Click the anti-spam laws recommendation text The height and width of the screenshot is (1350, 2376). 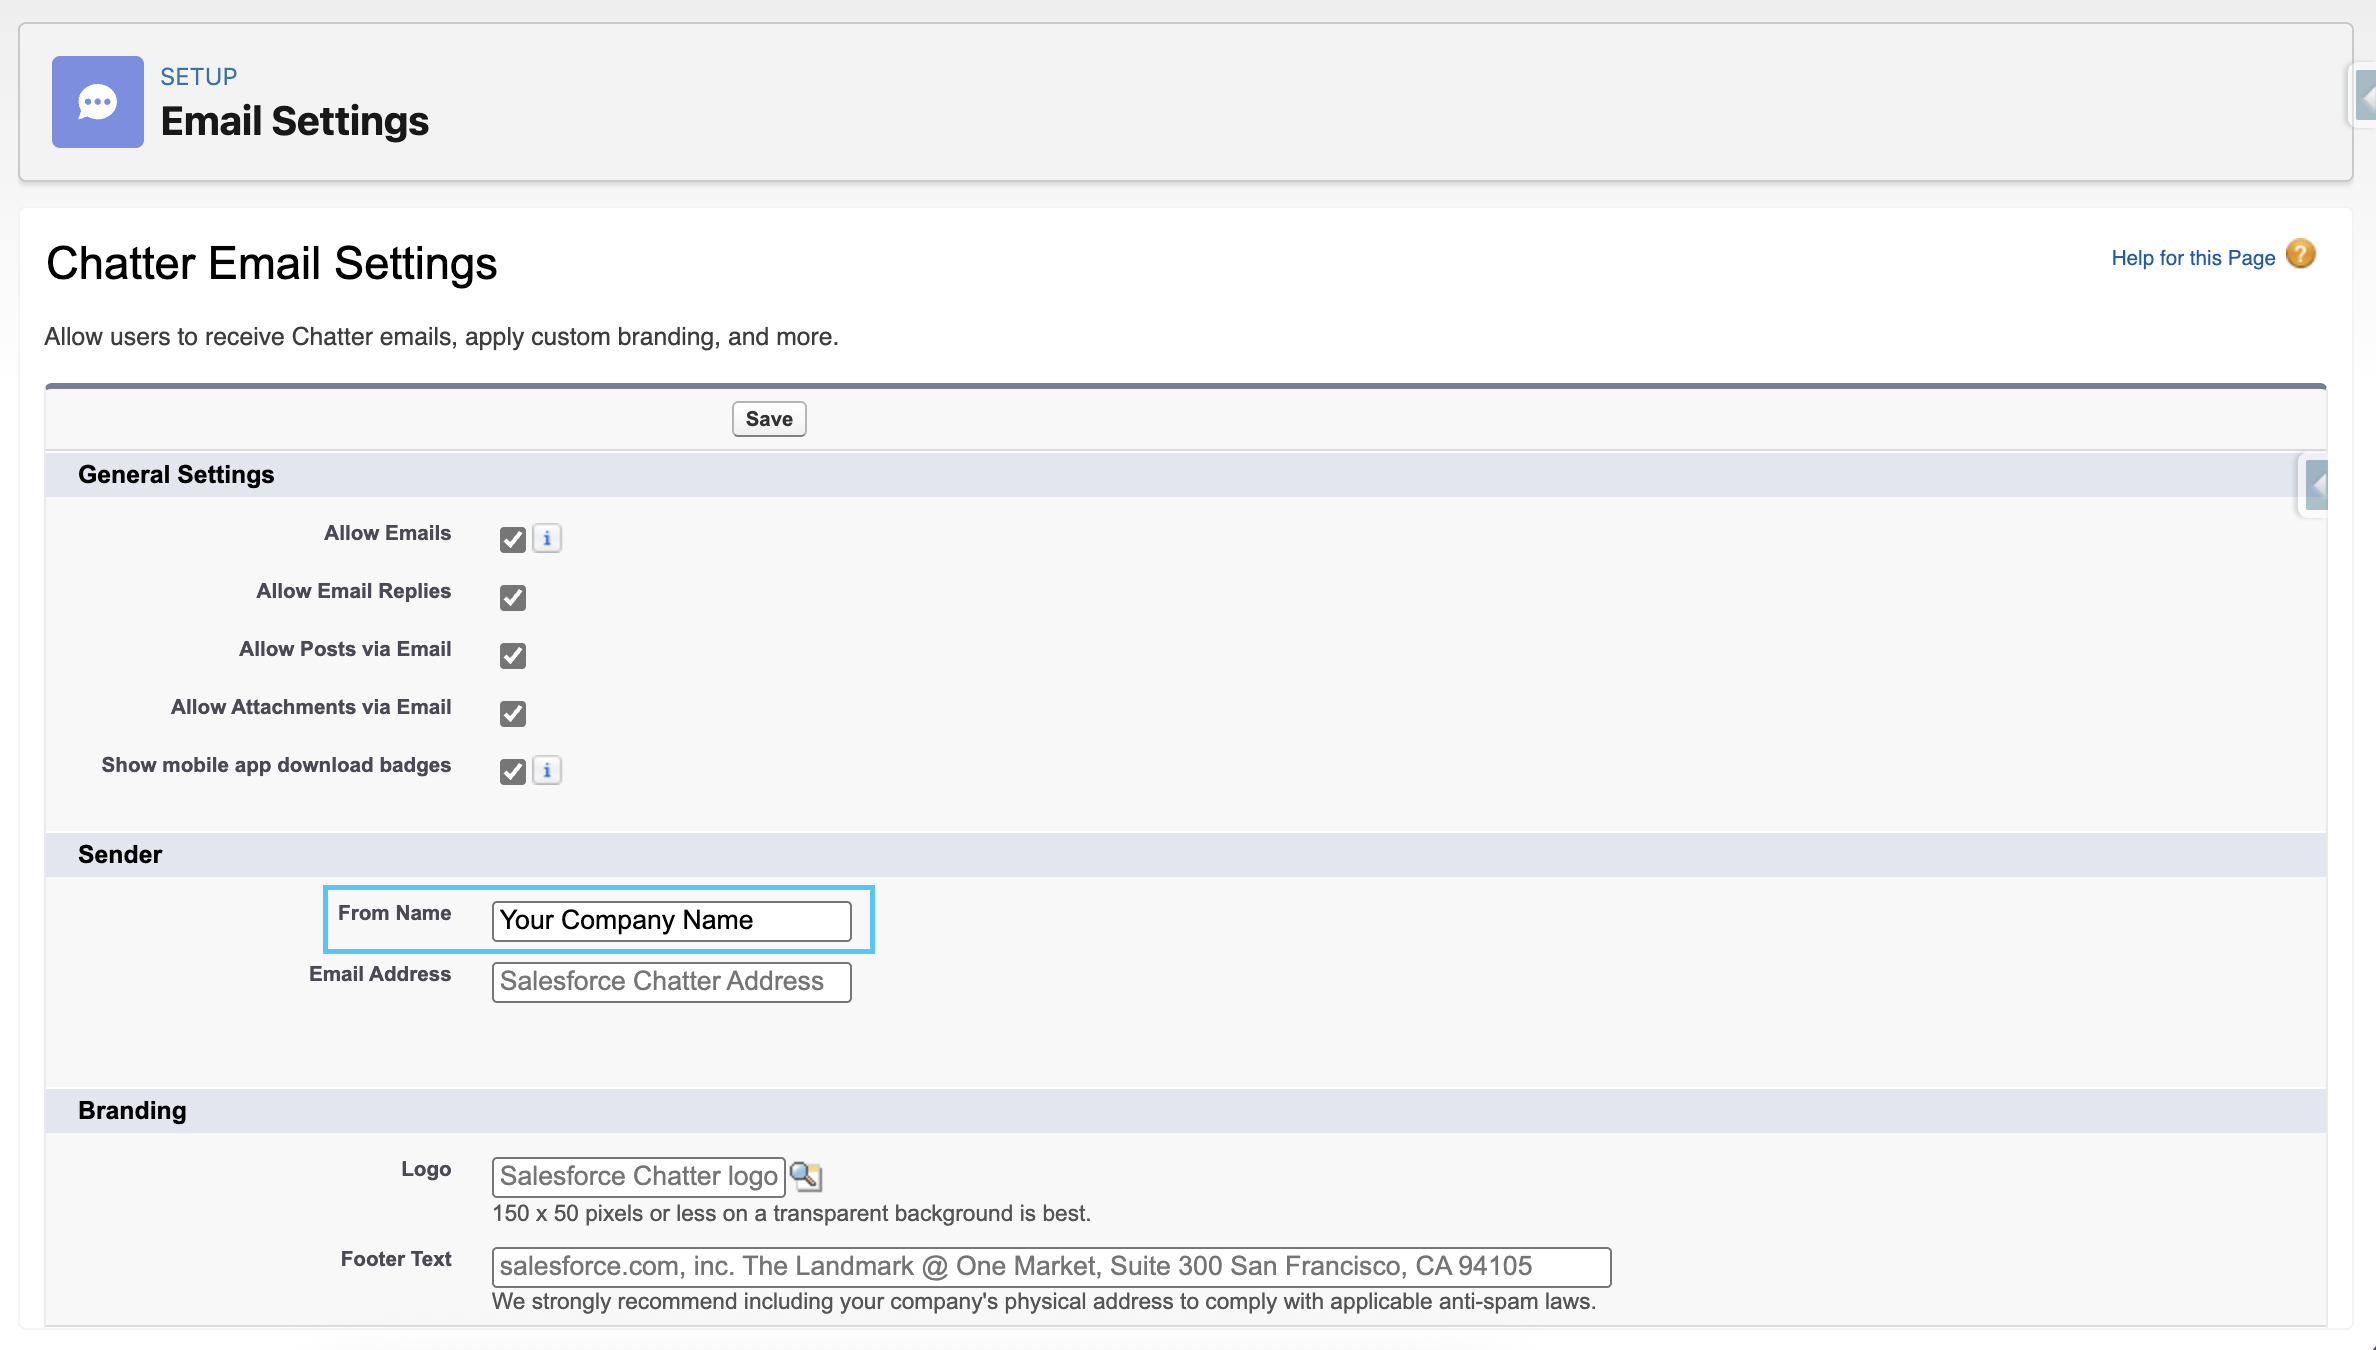(1044, 1302)
